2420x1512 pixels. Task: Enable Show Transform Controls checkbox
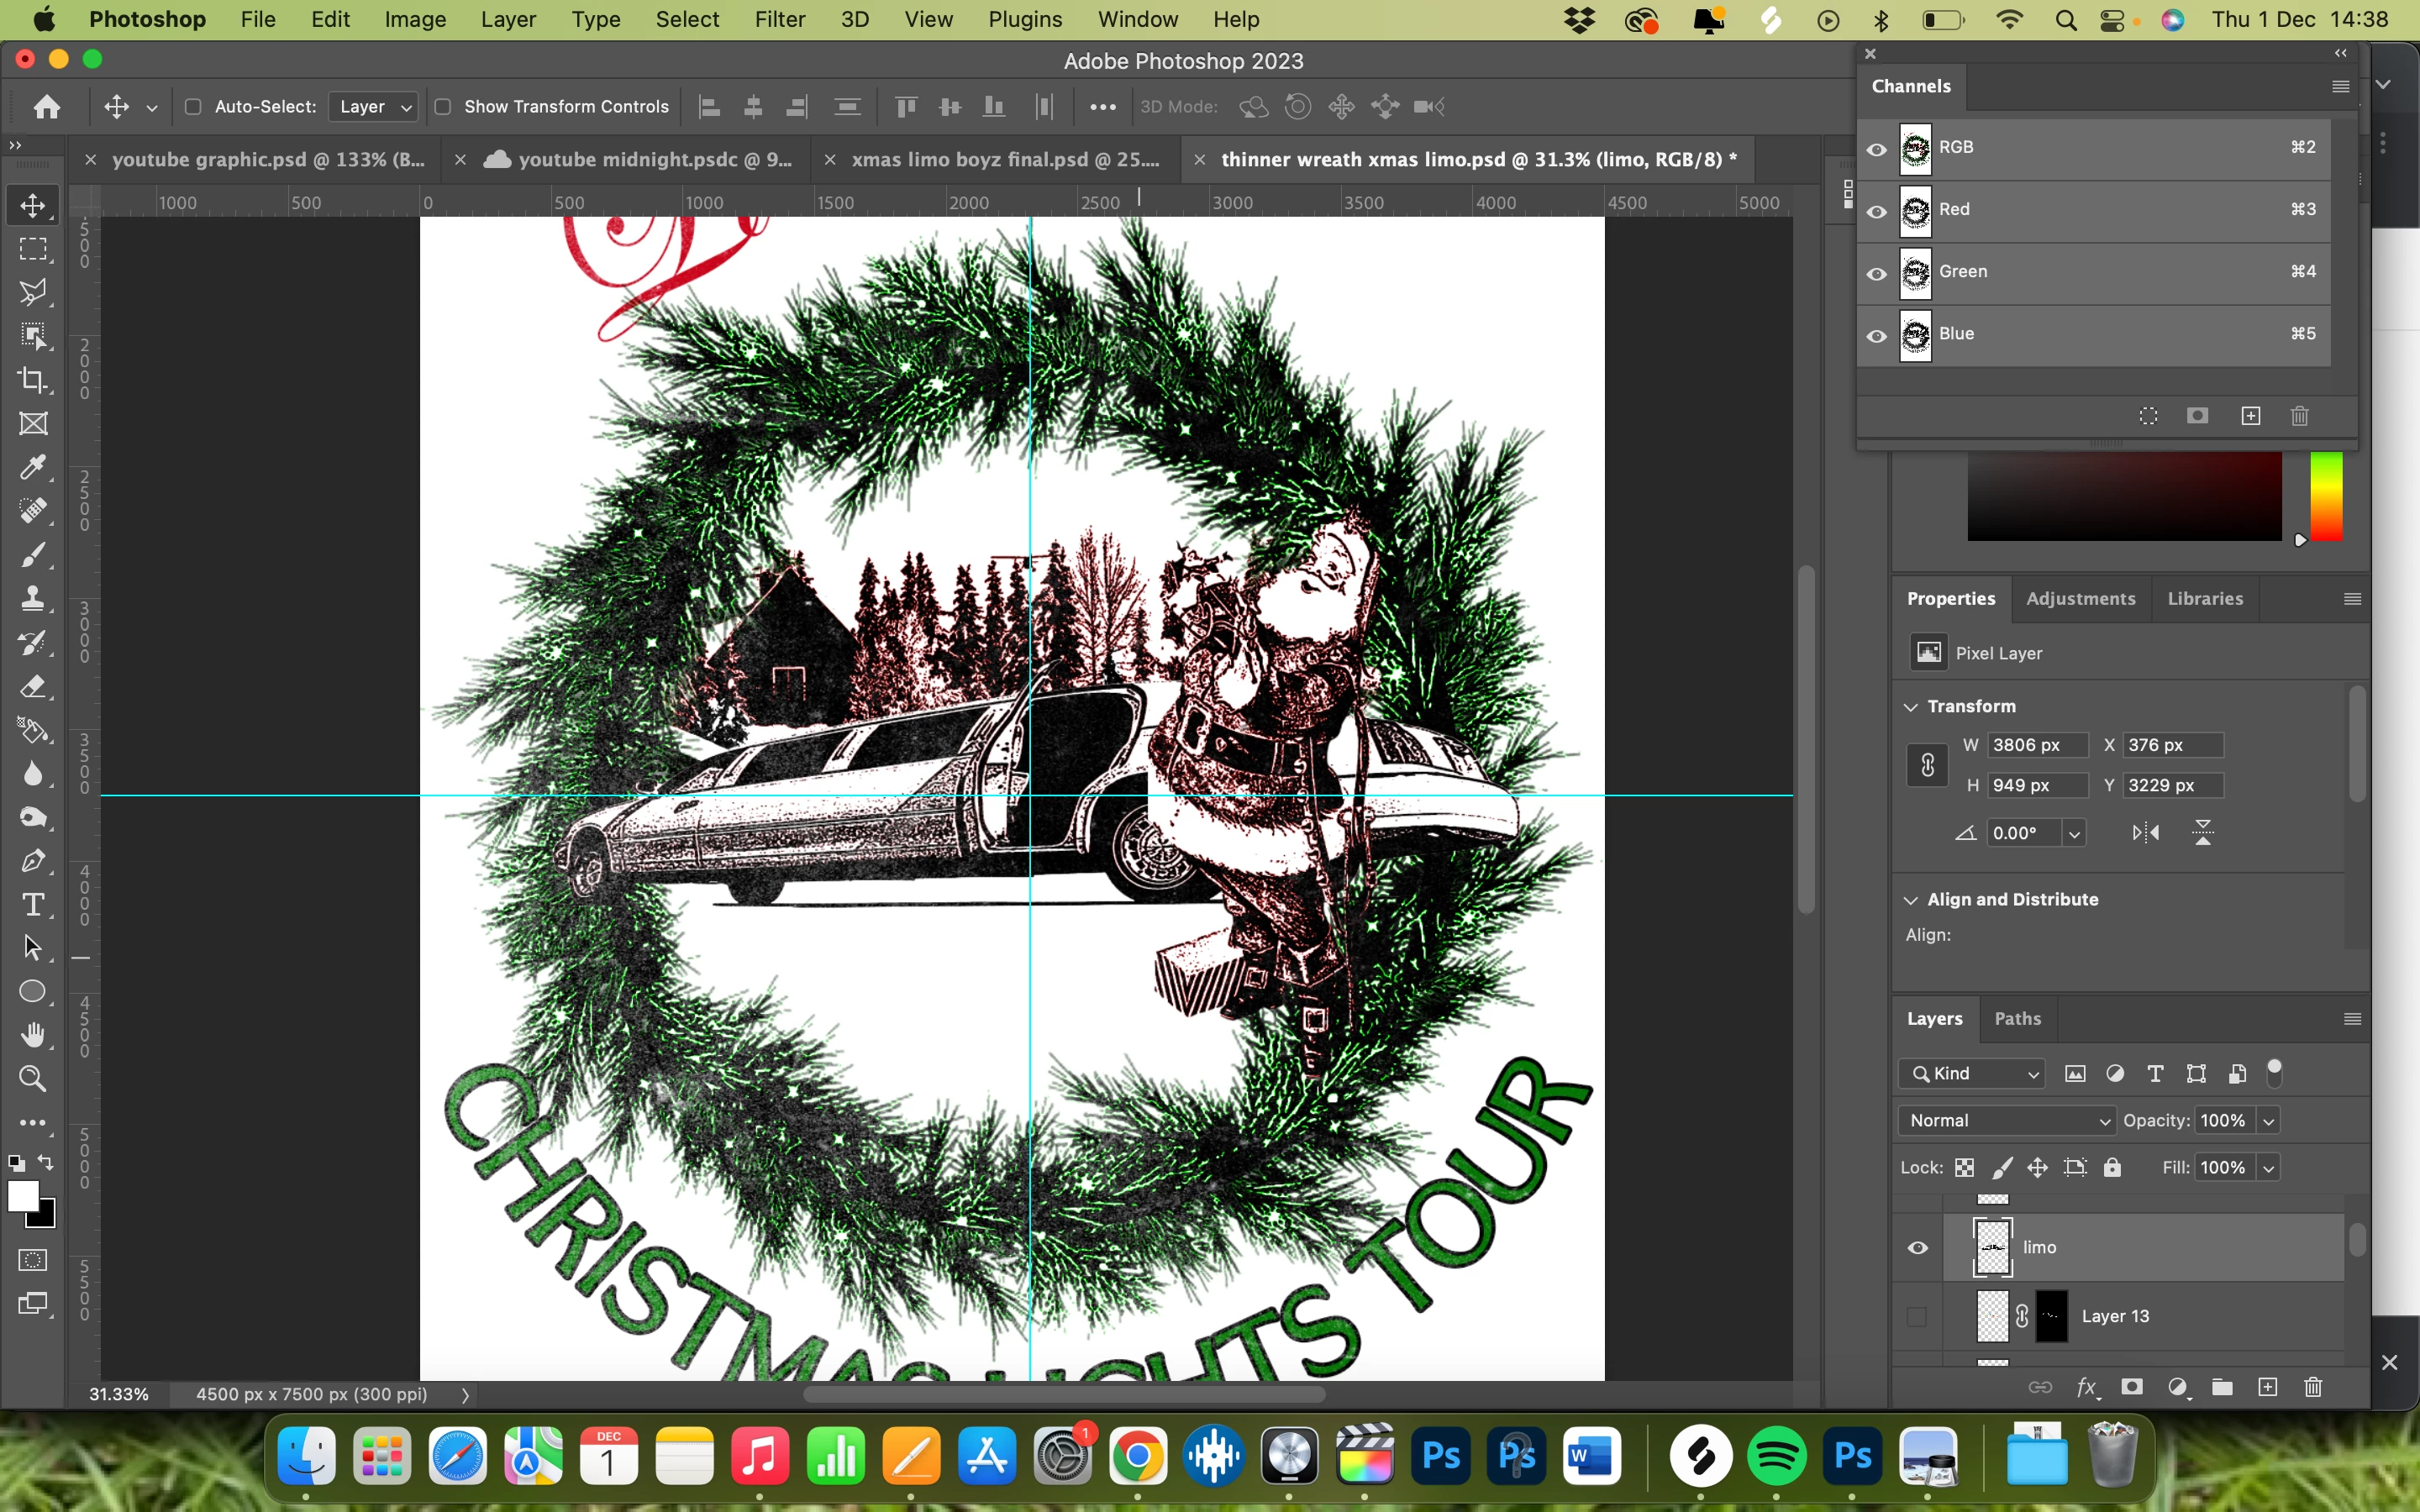coord(443,107)
